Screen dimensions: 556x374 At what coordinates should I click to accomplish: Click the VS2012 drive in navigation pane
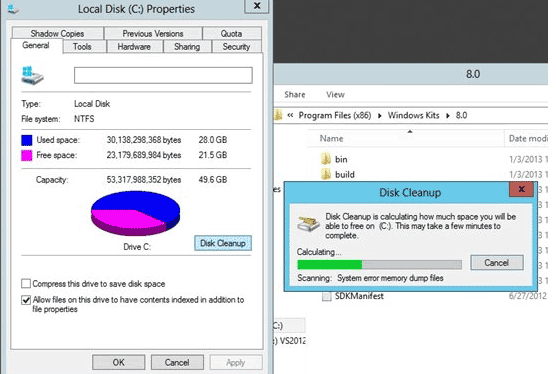[x=289, y=341]
